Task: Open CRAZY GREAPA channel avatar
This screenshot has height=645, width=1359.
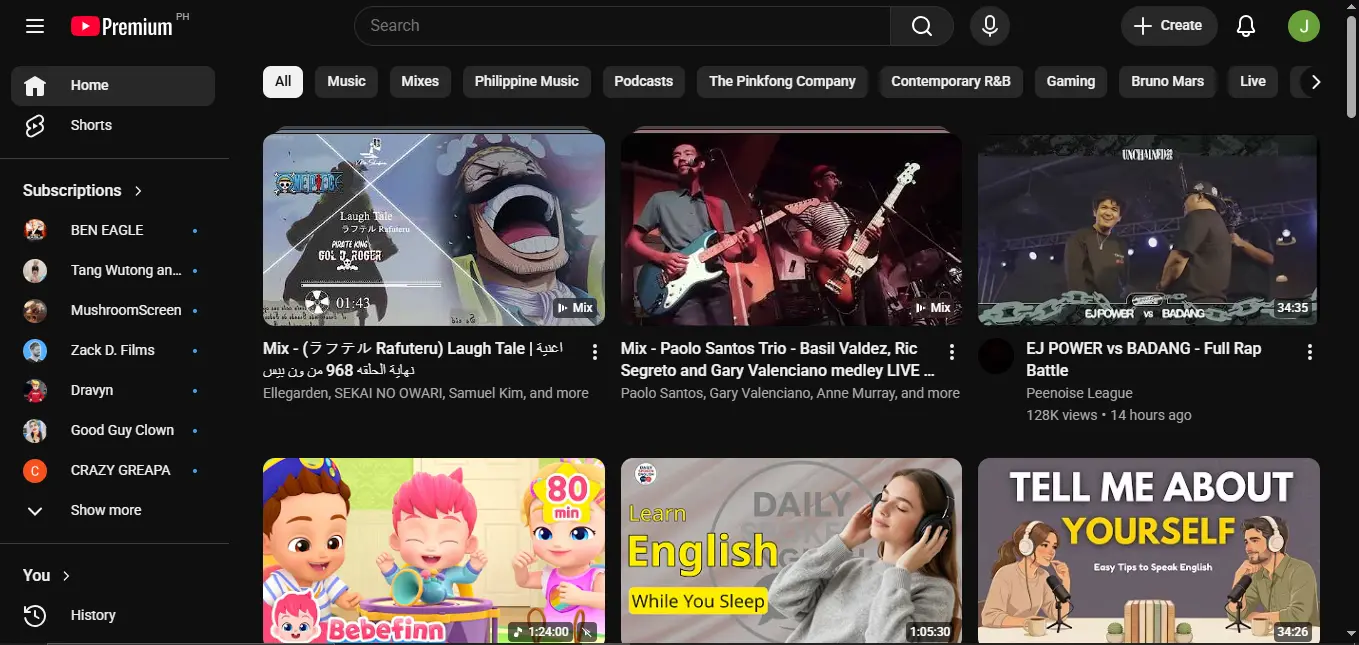Action: (x=35, y=470)
